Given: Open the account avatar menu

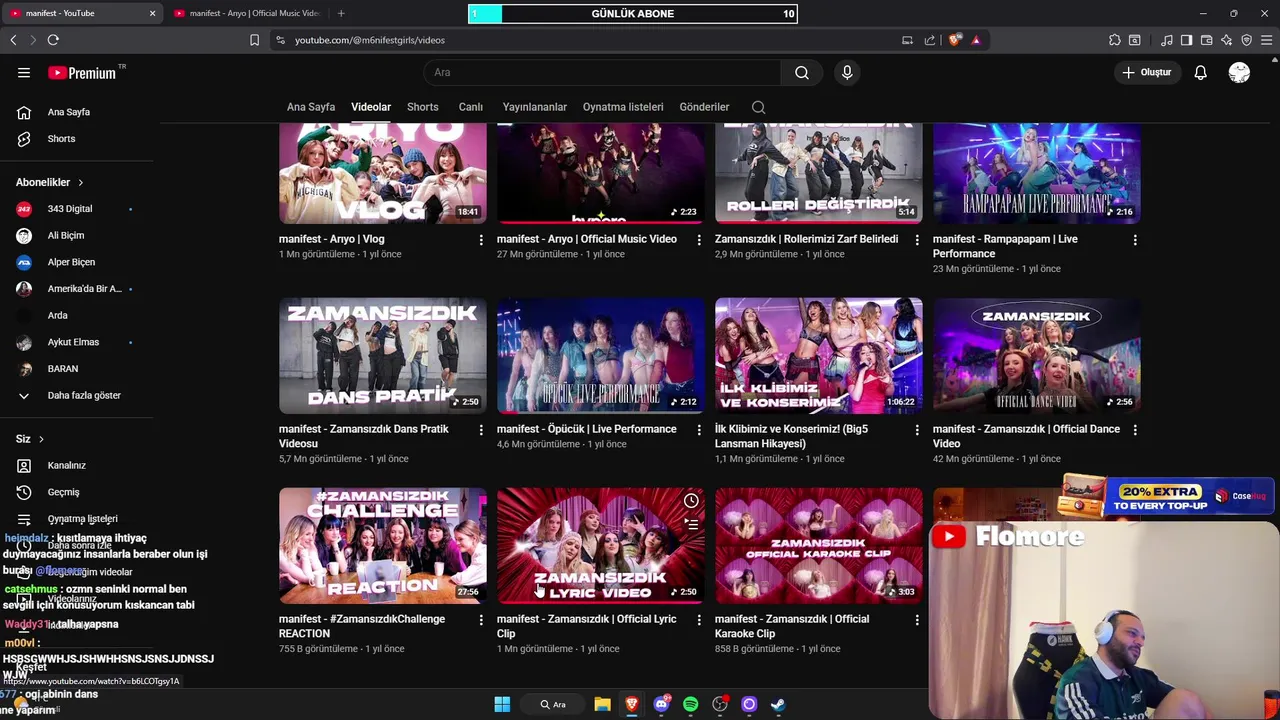Looking at the screenshot, I should pyautogui.click(x=1239, y=72).
